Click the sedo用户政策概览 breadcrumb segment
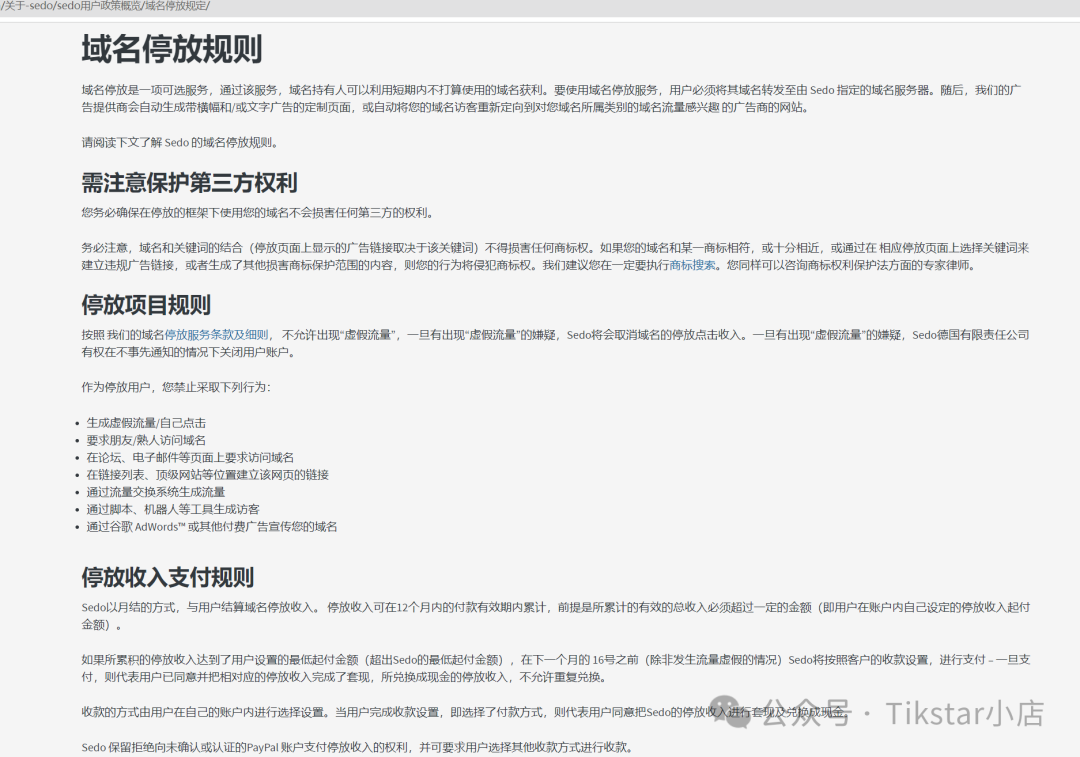 96,5
